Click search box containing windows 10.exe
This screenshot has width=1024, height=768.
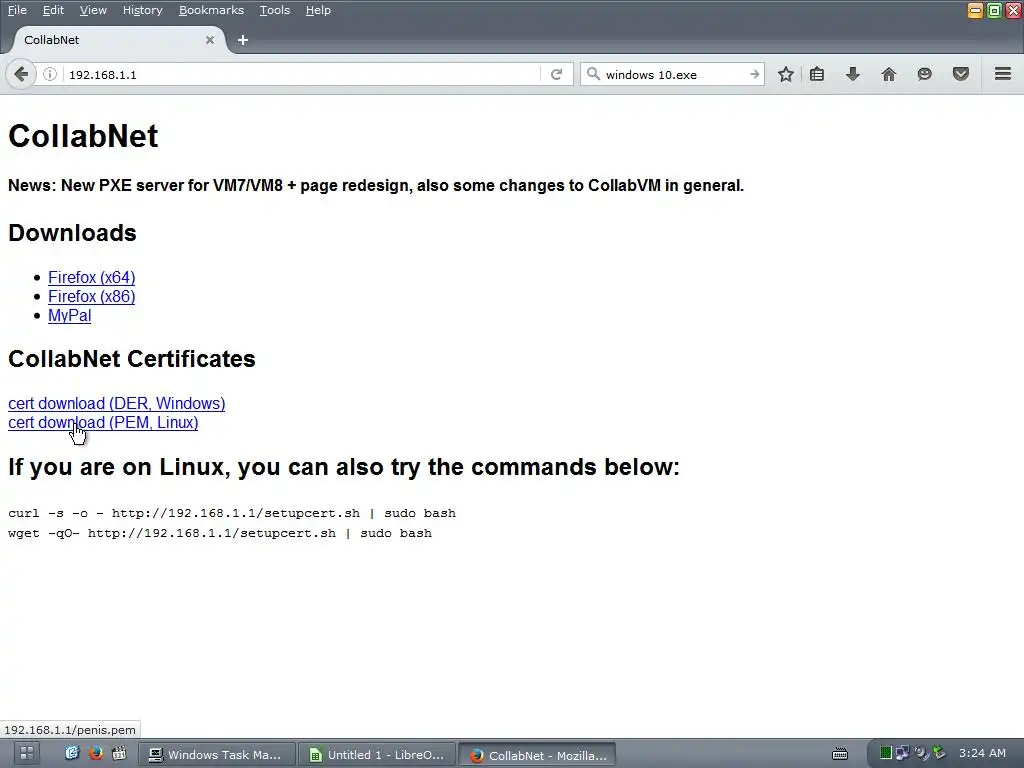point(673,74)
